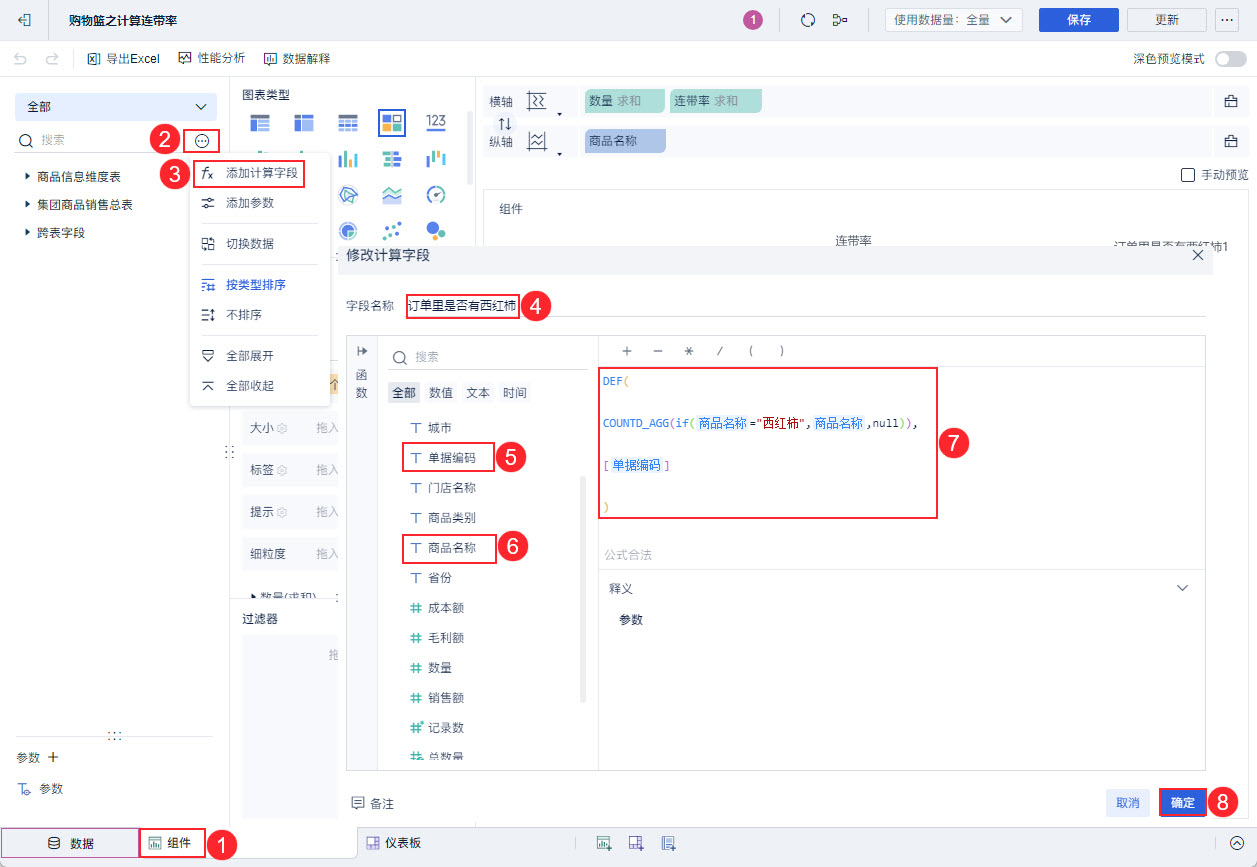The image size is (1257, 867).
Task: Select the column bar chart type icon
Action: point(348,159)
